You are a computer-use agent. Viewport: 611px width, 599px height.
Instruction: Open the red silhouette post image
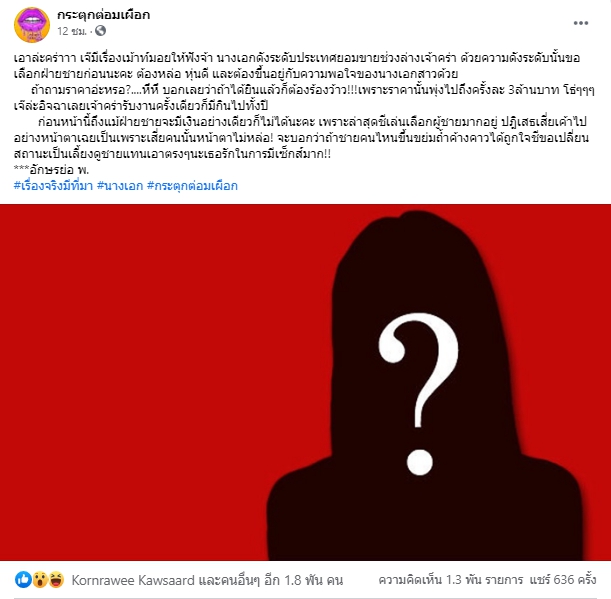[306, 382]
